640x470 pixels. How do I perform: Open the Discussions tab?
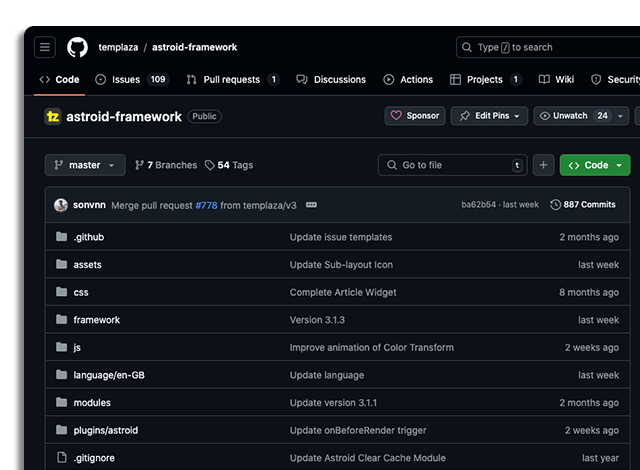(x=331, y=80)
